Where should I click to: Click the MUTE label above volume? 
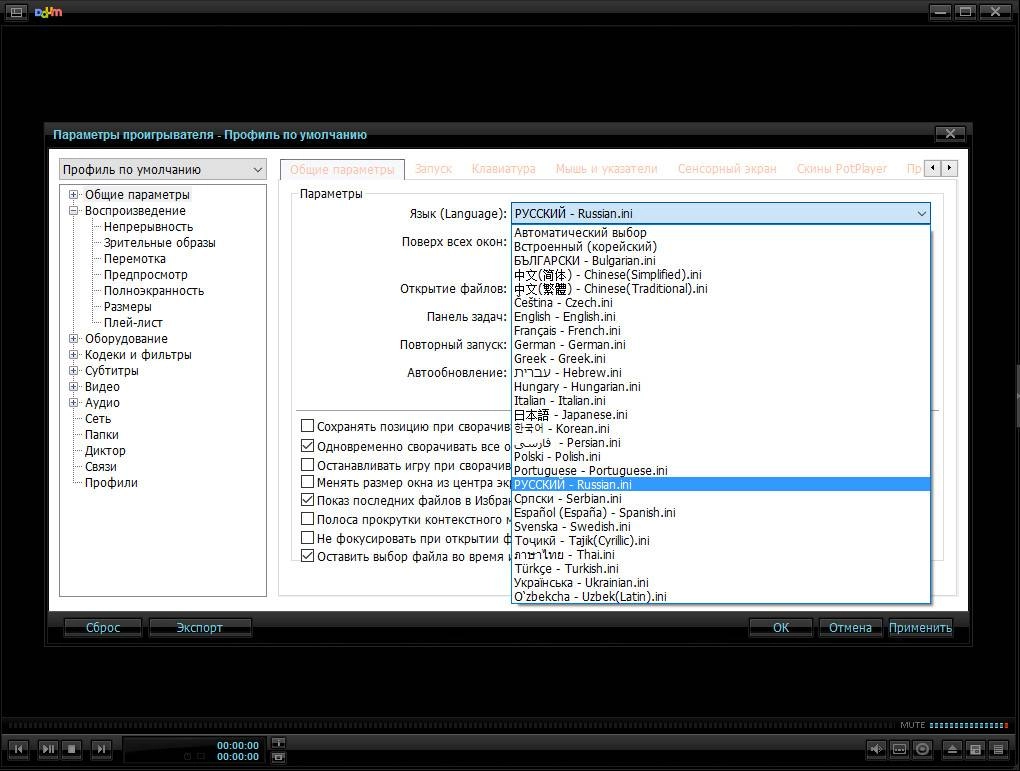pyautogui.click(x=913, y=725)
